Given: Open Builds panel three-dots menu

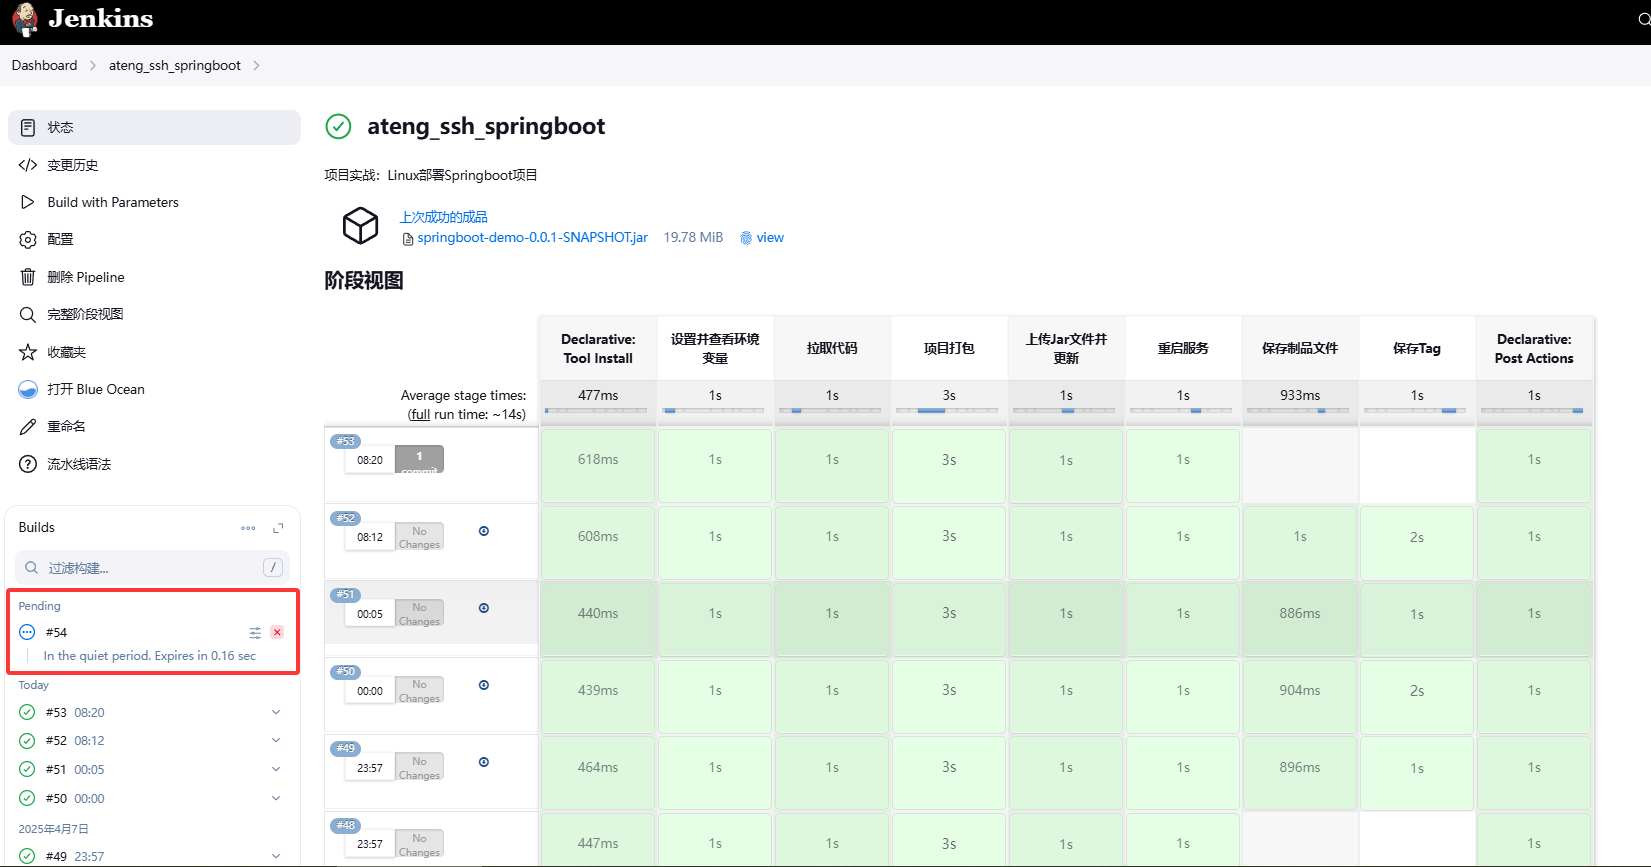Looking at the screenshot, I should [x=248, y=528].
